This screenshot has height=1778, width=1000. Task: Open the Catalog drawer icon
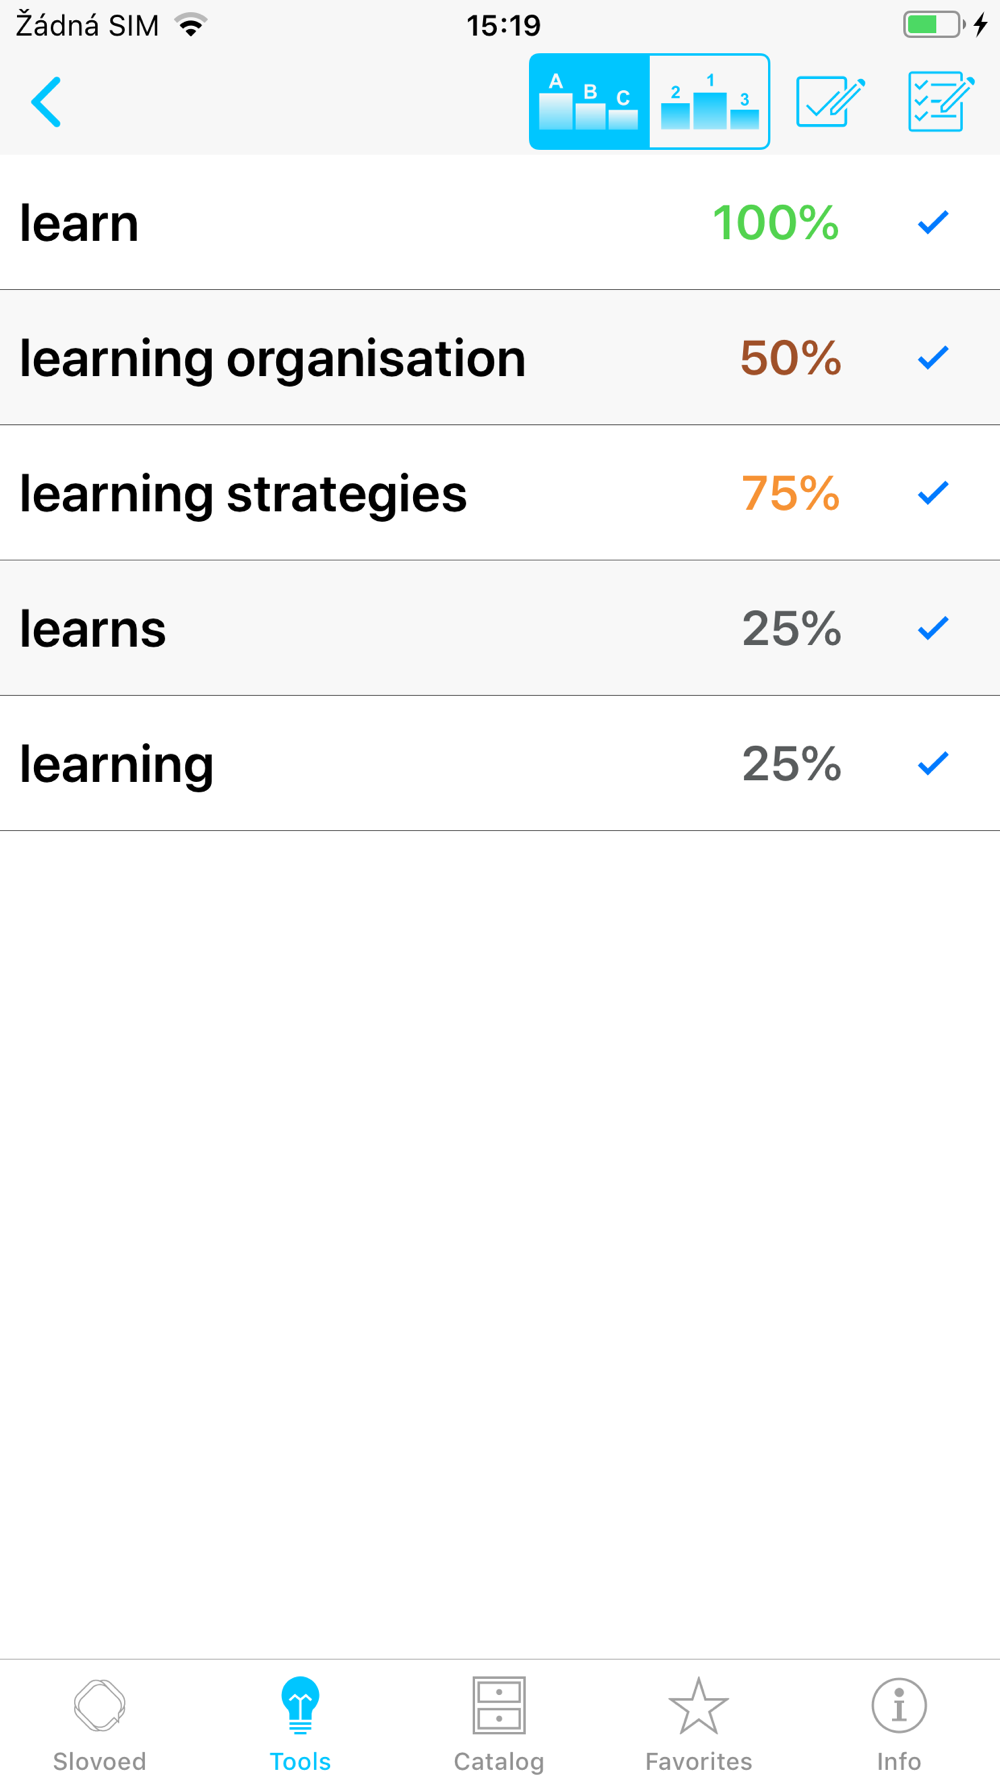[499, 1724]
